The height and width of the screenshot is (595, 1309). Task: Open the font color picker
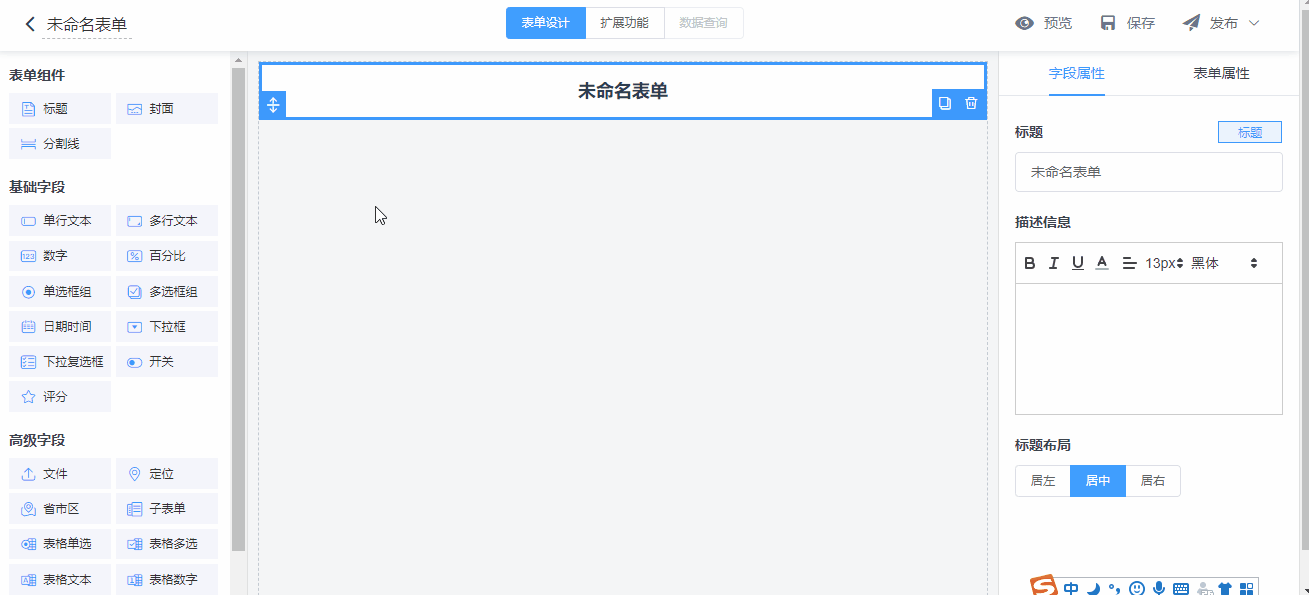[1102, 263]
